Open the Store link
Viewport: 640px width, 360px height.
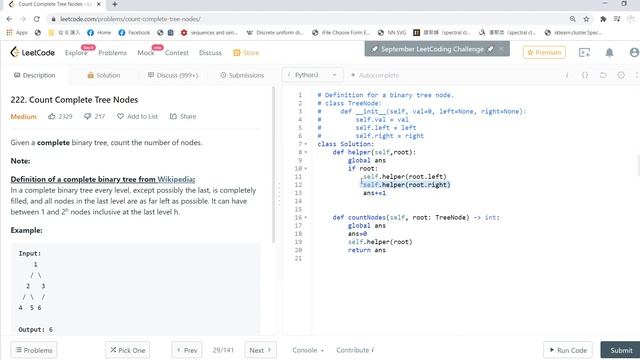click(x=246, y=53)
